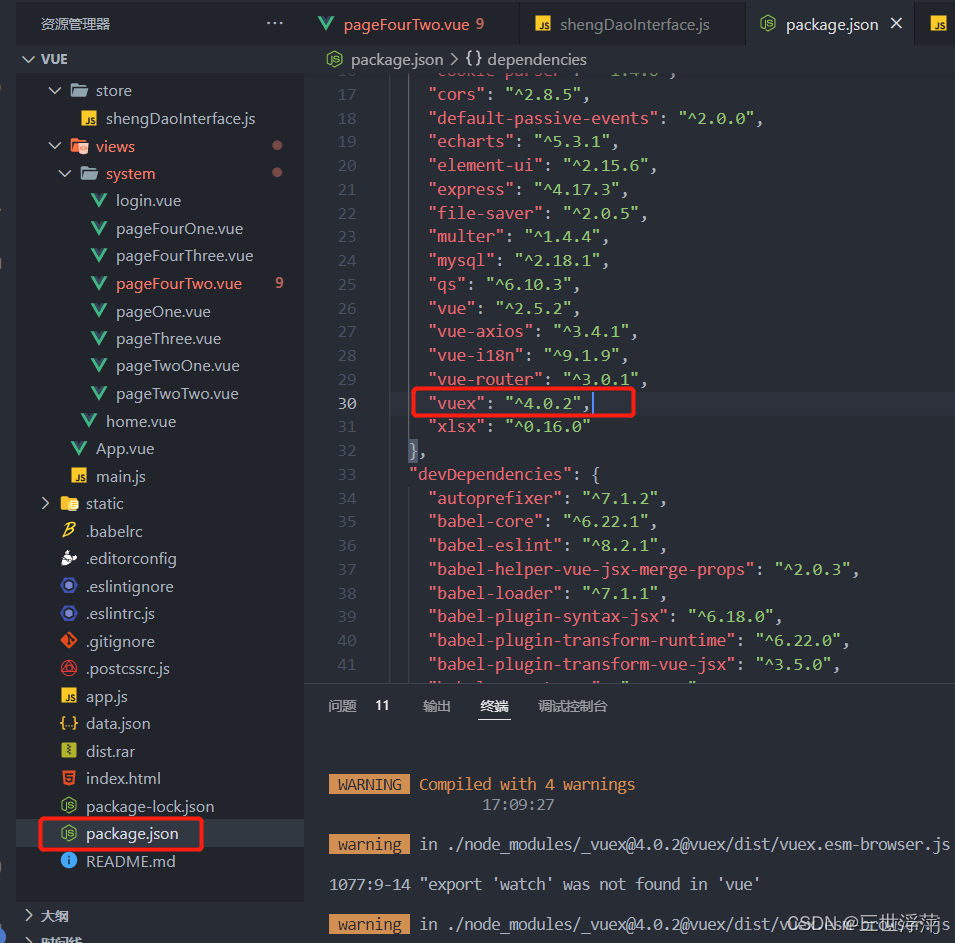955x943 pixels.
Task: Open the 调试控制台 debug console tab
Action: click(x=573, y=706)
